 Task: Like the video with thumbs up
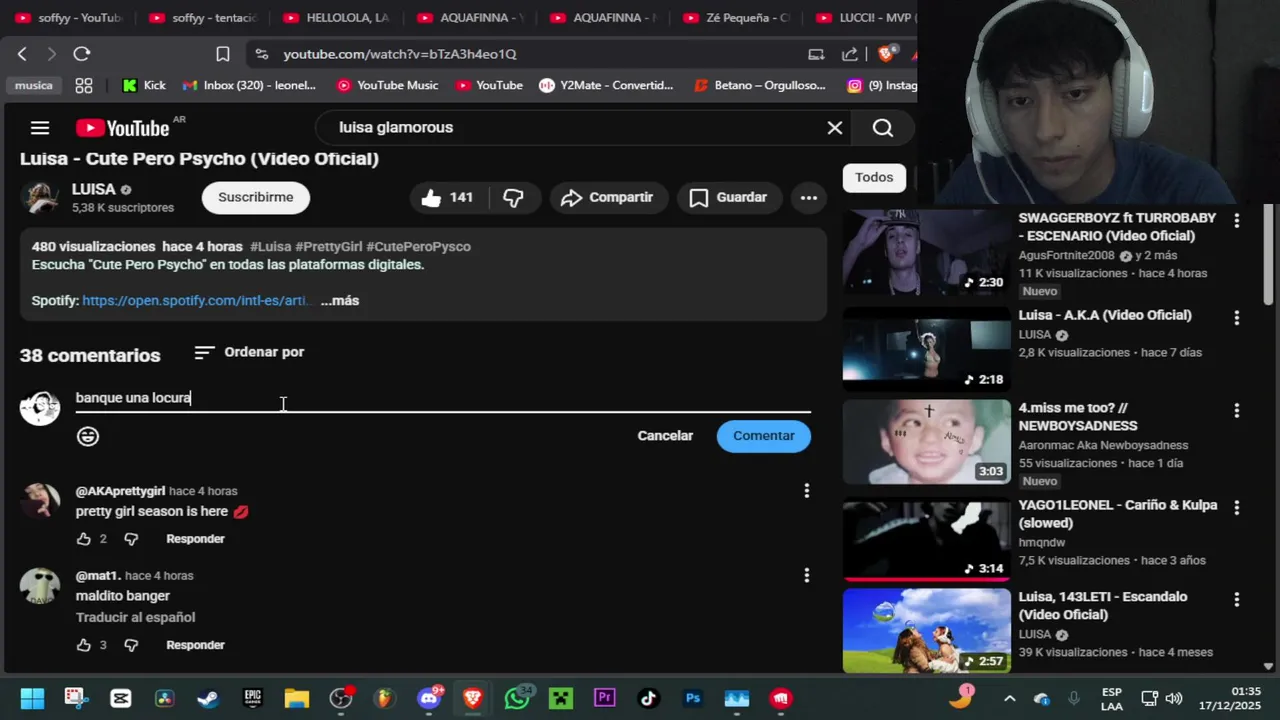point(447,197)
